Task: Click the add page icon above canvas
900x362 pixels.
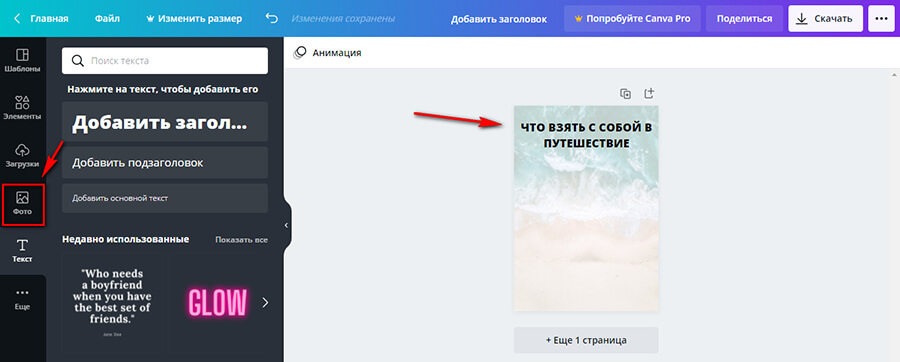Action: pos(649,93)
